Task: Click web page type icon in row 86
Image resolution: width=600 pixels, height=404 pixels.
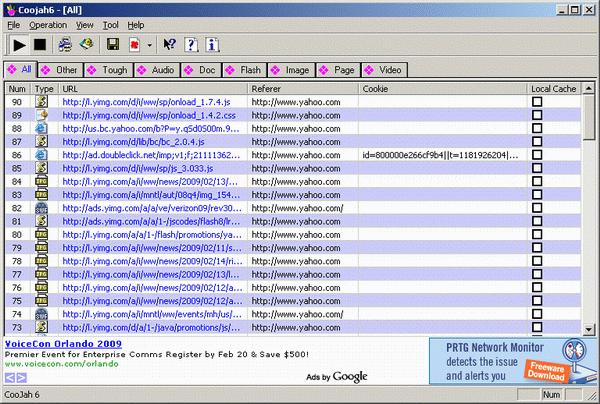Action: pyautogui.click(x=41, y=155)
